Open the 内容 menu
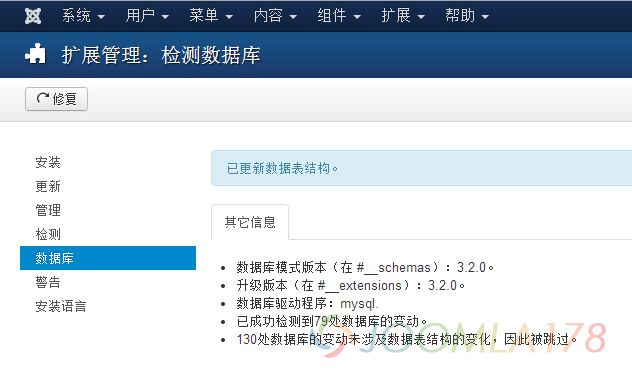Image resolution: width=632 pixels, height=378 pixels. click(x=275, y=16)
